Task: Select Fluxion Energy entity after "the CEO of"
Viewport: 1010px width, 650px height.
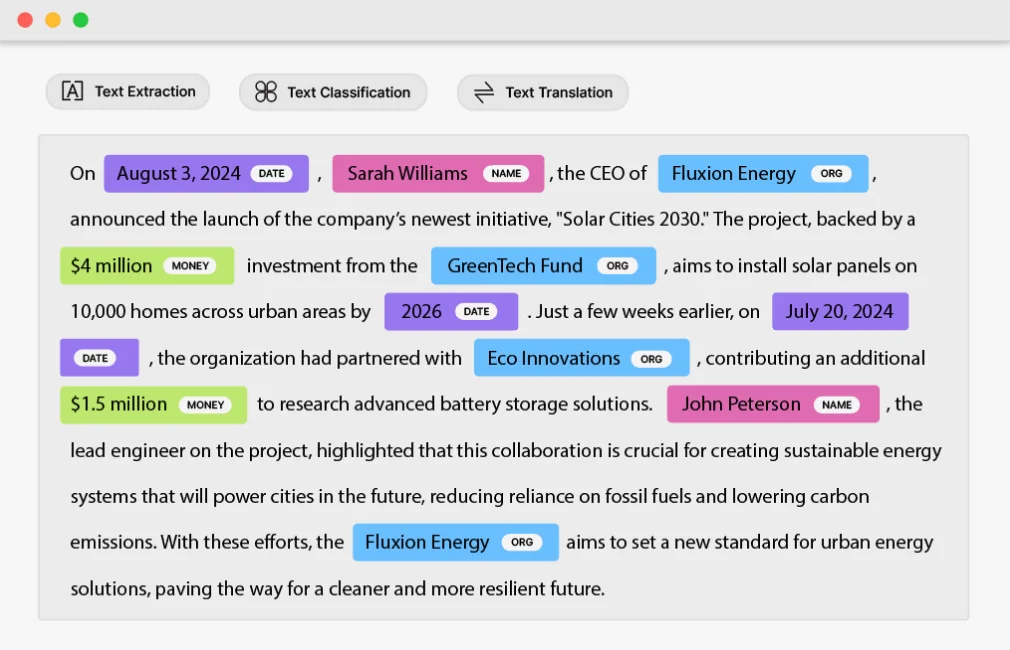Action: (762, 173)
